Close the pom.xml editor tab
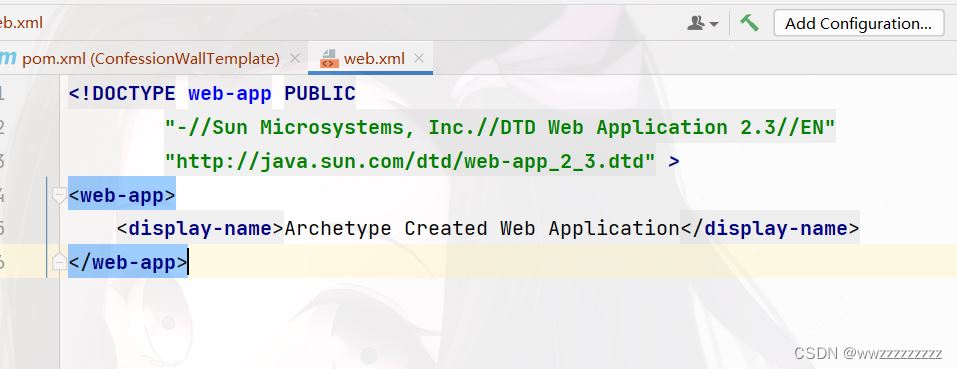The width and height of the screenshot is (957, 369). (x=295, y=59)
